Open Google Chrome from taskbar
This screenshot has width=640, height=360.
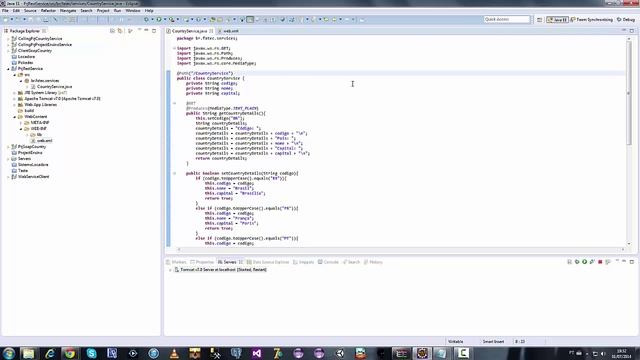coord(70,353)
